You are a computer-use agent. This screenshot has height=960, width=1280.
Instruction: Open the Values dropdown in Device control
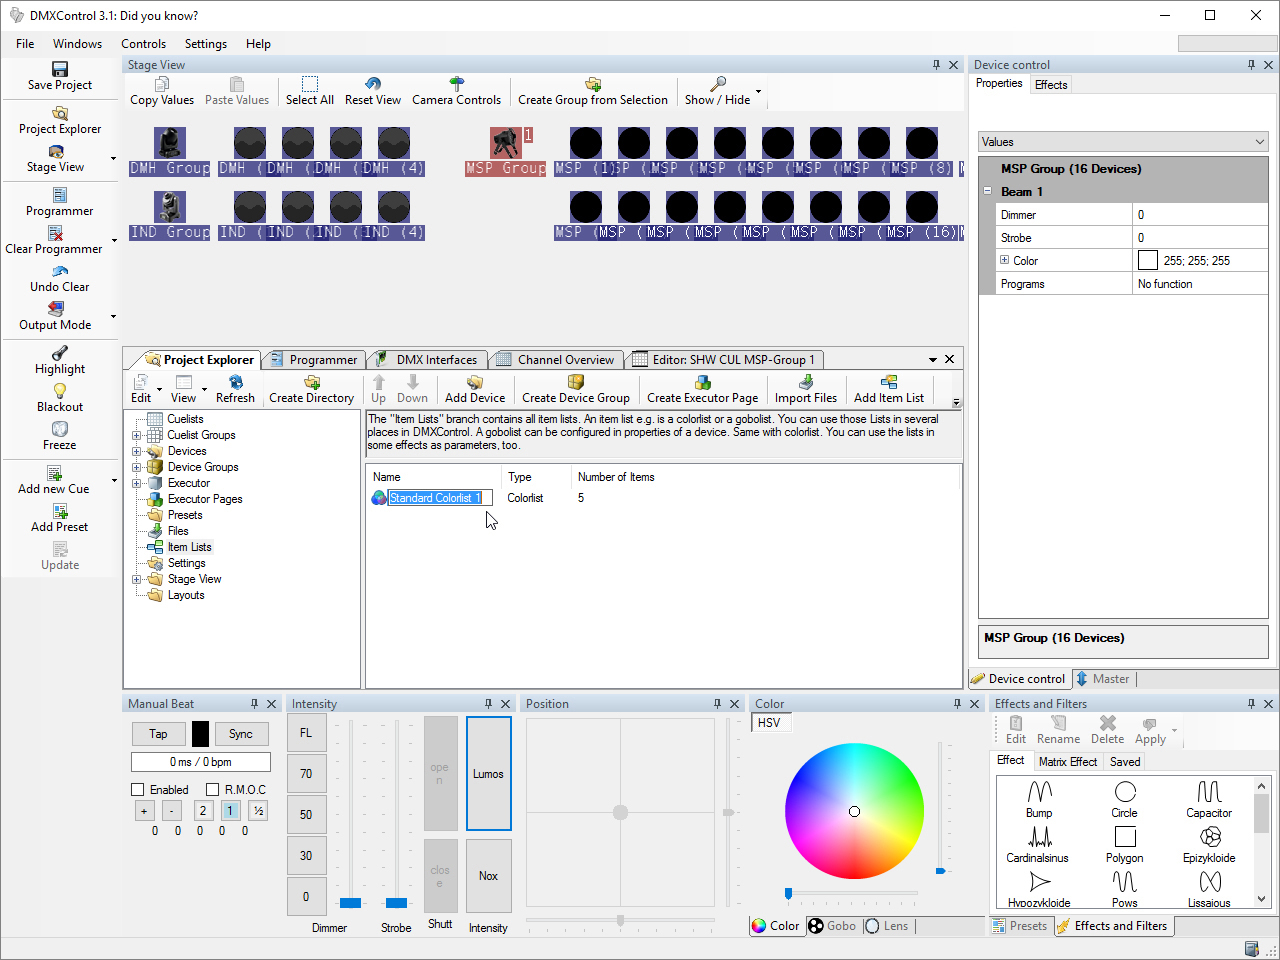1123,142
